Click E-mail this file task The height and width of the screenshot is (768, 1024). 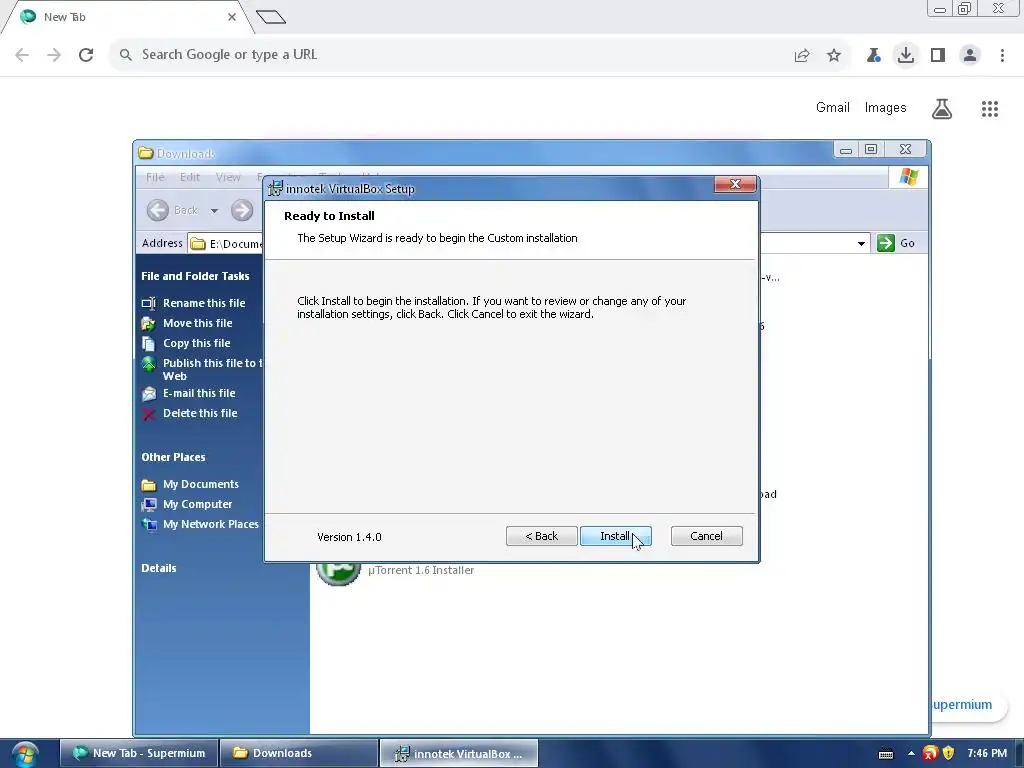tap(199, 393)
